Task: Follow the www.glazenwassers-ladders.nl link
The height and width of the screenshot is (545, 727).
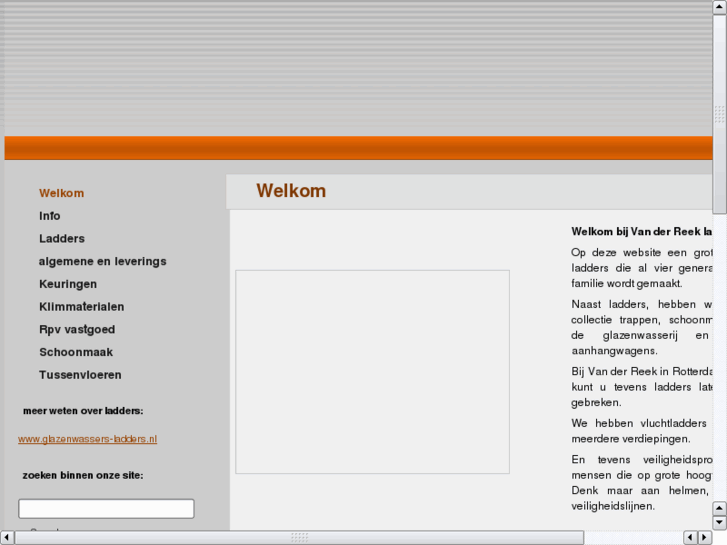Action: tap(88, 439)
